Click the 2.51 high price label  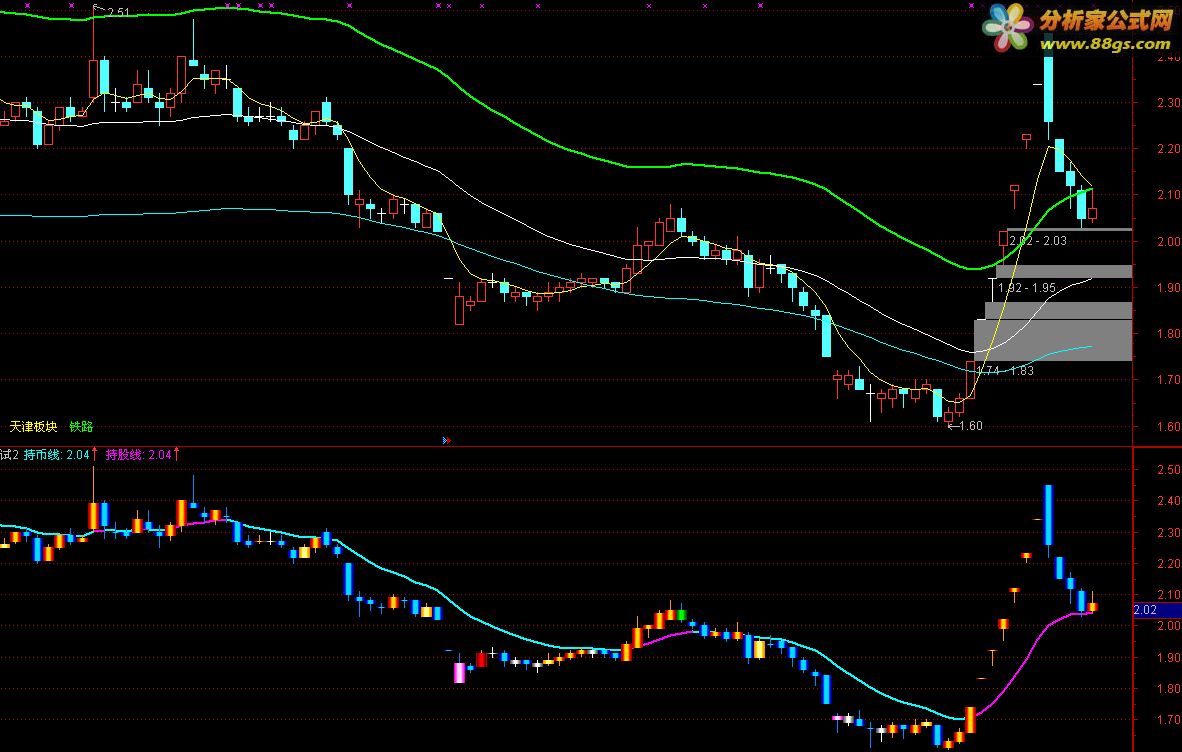(x=118, y=12)
